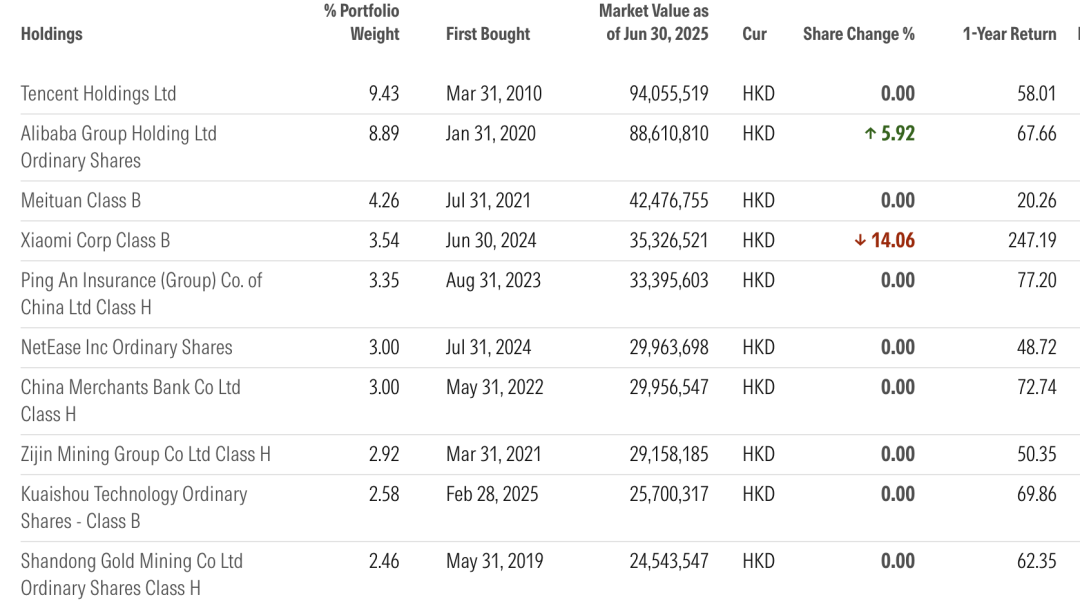Sort by the Holdings column header

[x=51, y=34]
